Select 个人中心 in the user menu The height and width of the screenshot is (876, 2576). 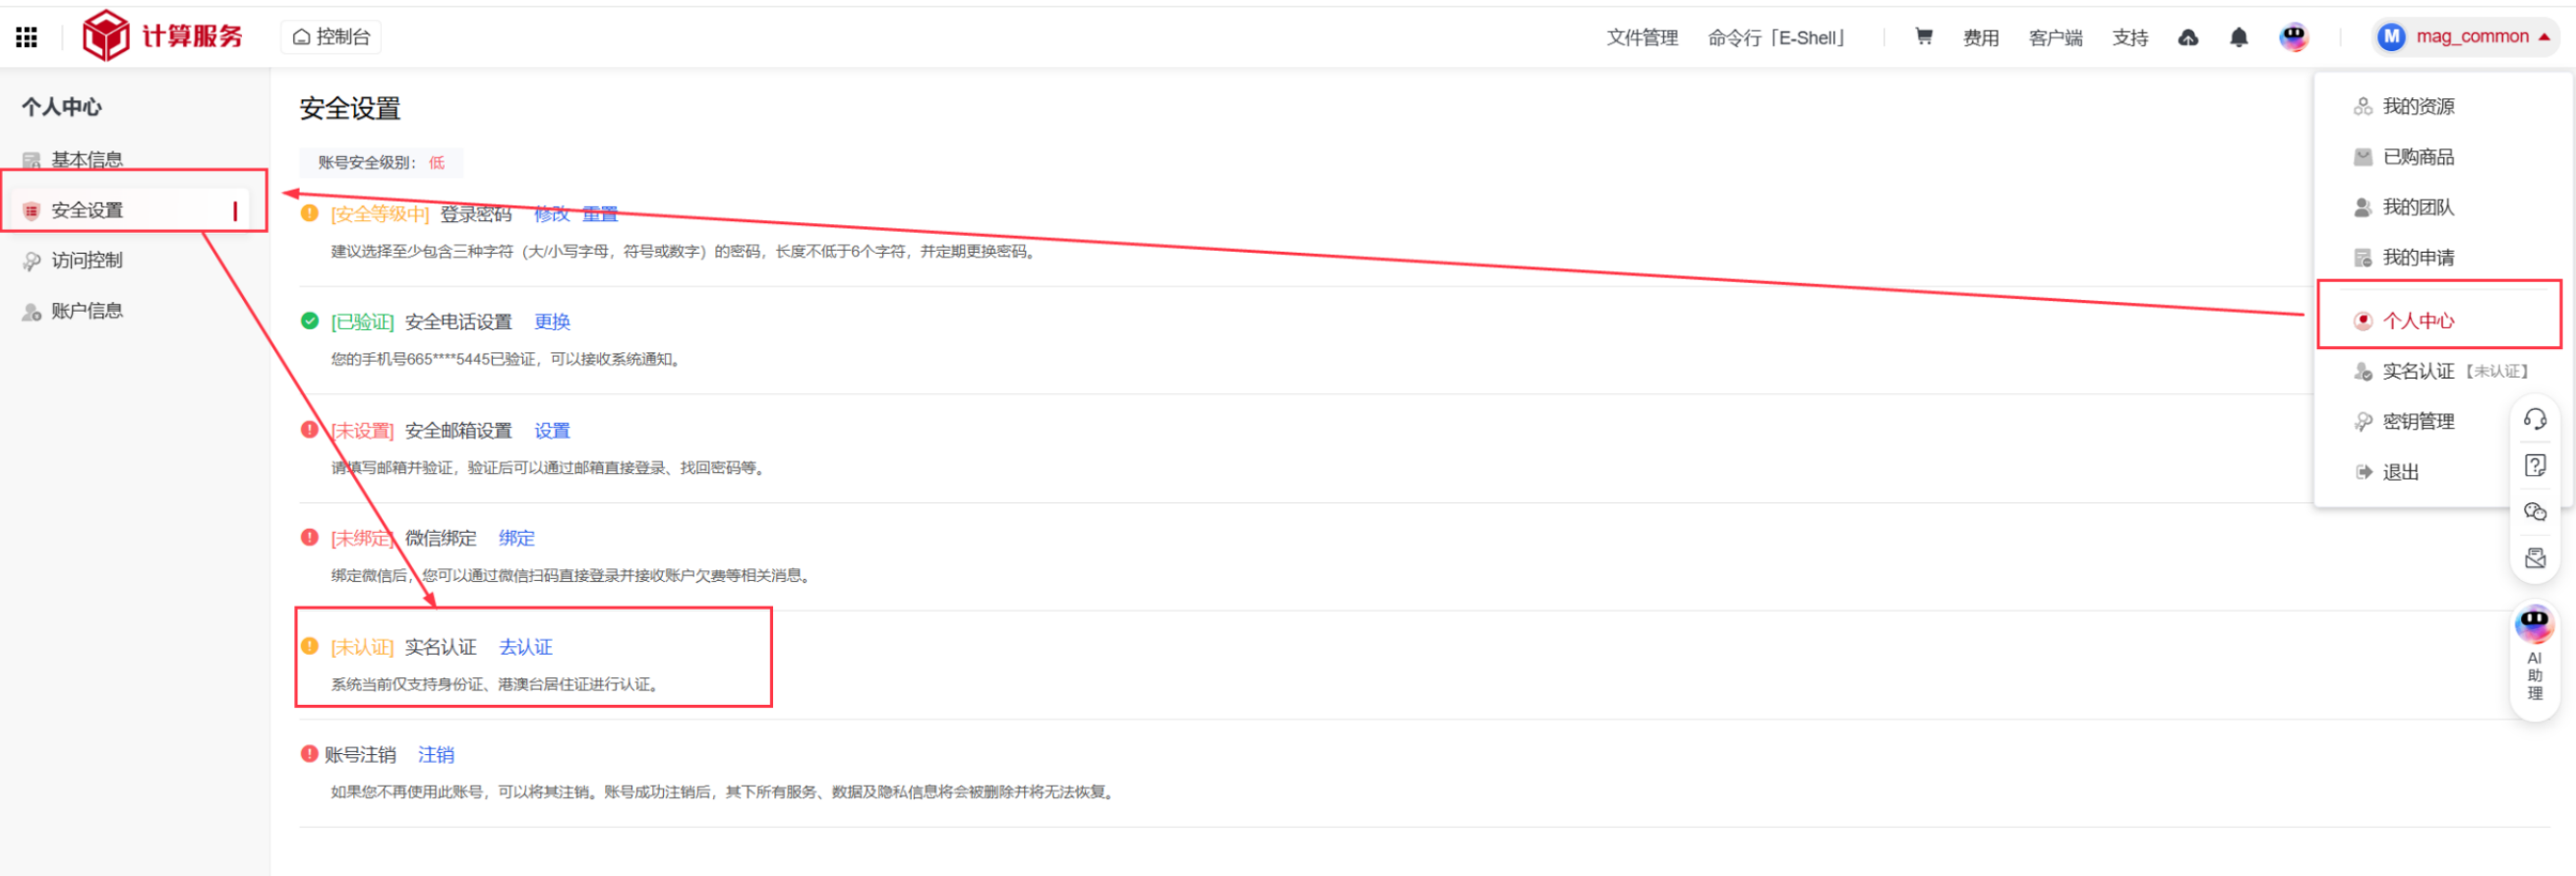pos(2417,321)
